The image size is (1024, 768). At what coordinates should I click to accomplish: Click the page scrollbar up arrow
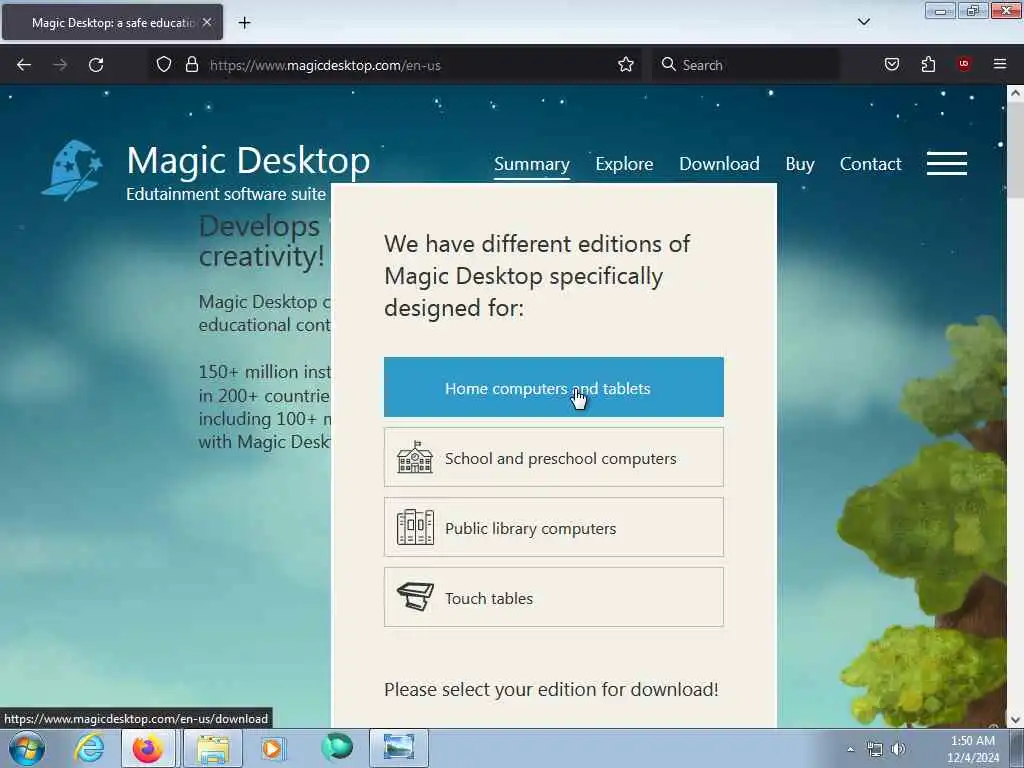coord(1015,93)
